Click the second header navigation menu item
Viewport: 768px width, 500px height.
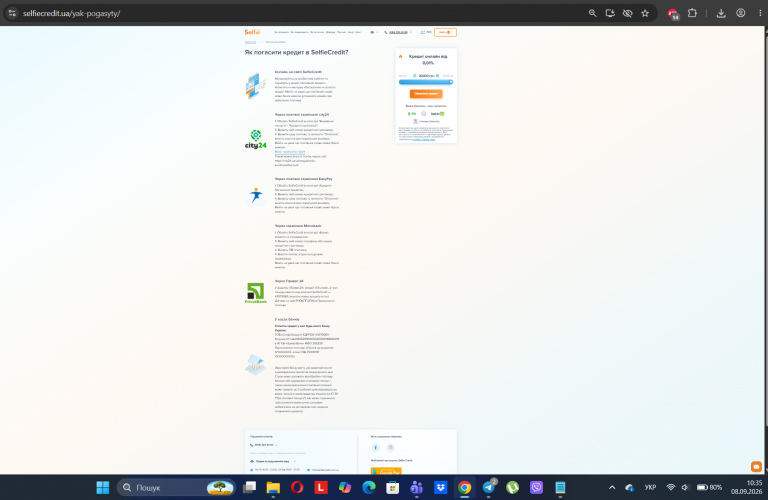point(299,32)
